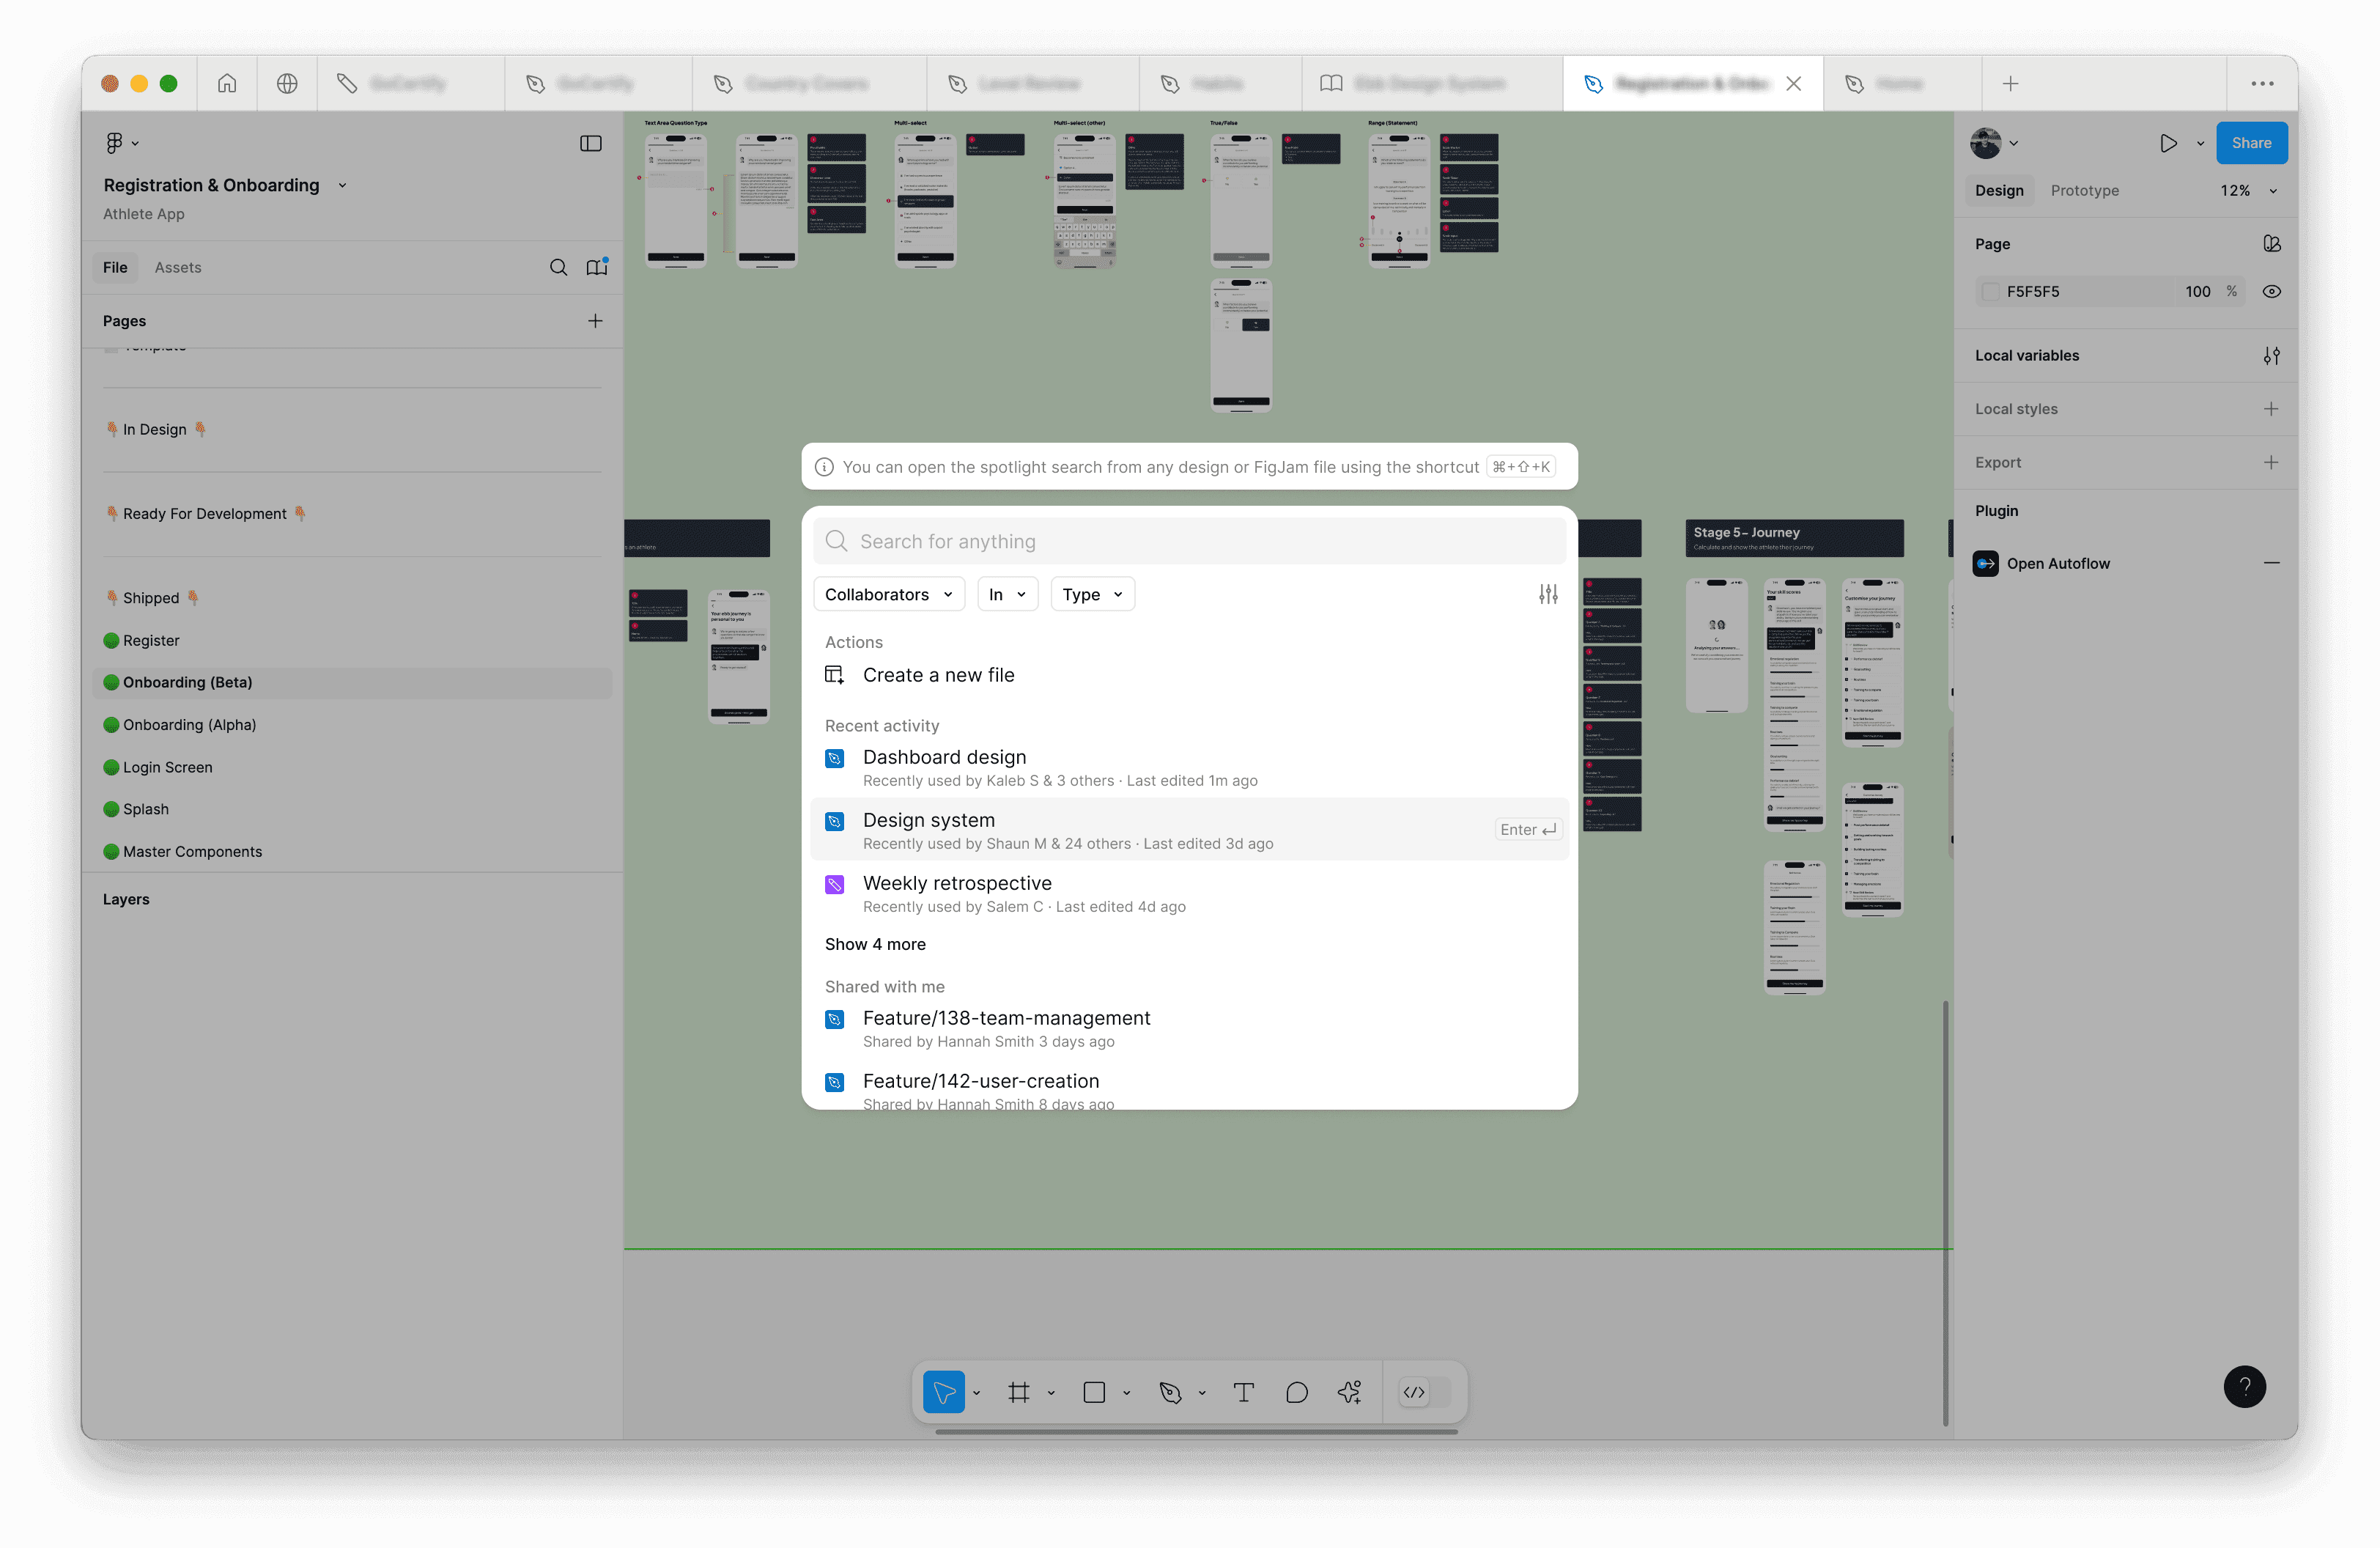Click the page opacity value 100
Screen dimensions: 2380x1548
point(2197,292)
